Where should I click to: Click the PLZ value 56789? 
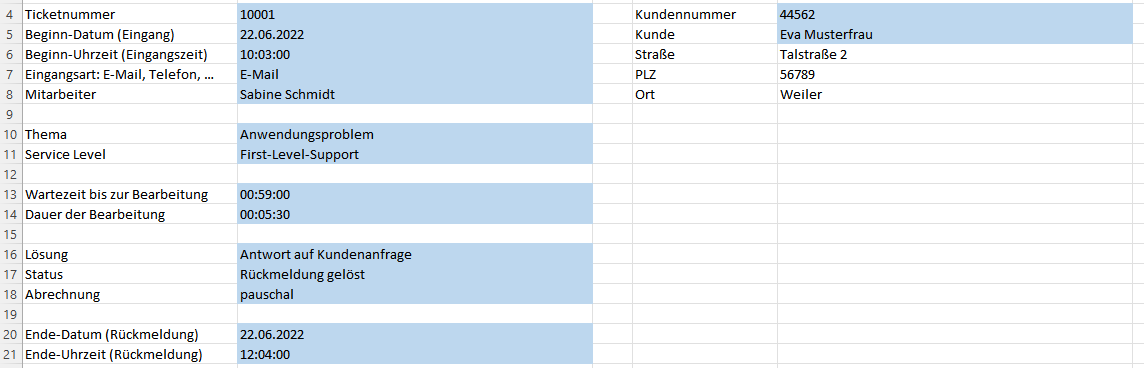pyautogui.click(x=960, y=74)
